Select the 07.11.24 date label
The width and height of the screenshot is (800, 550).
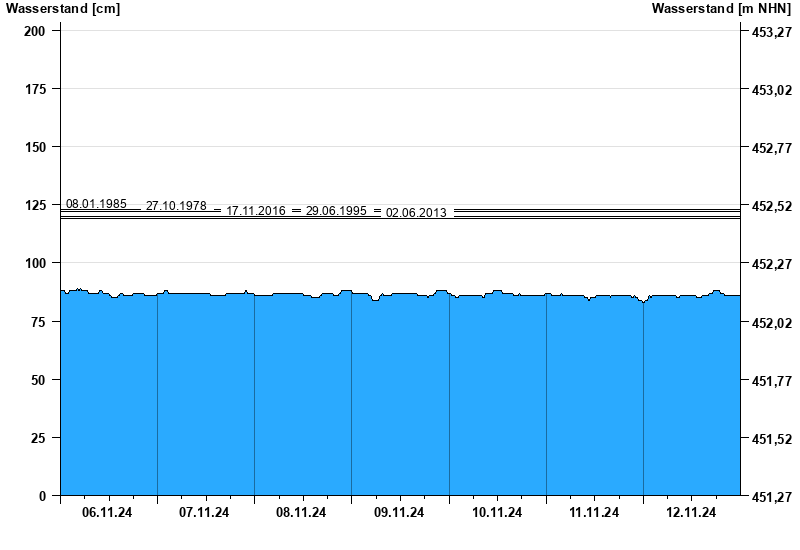pos(205,513)
